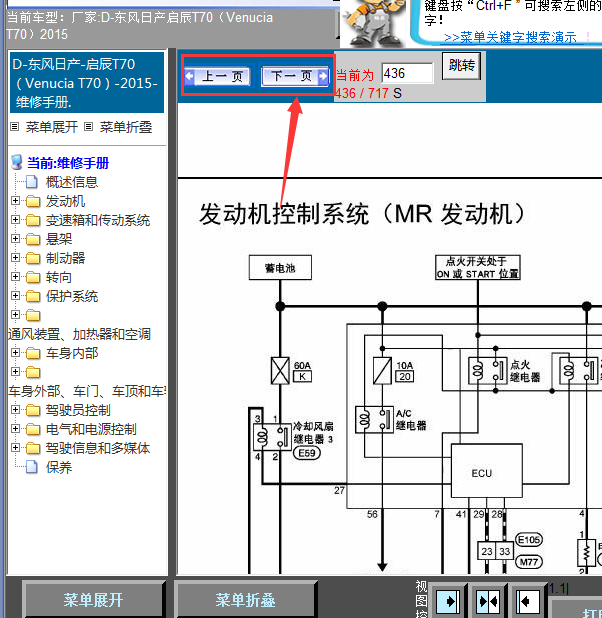Image resolution: width=602 pixels, height=618 pixels.
Task: Expand the 保护系统 folder
Action: (x=15, y=296)
